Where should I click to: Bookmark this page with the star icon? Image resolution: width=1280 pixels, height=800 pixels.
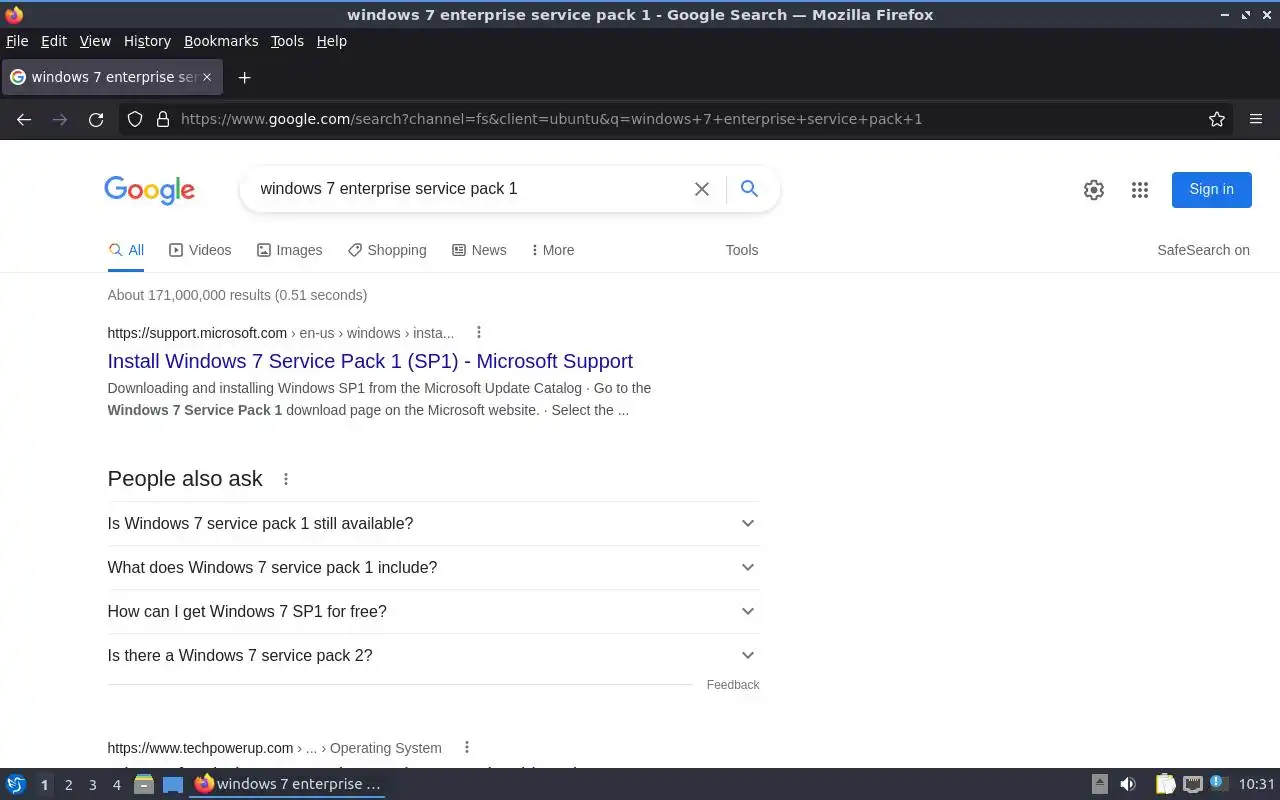click(1217, 119)
